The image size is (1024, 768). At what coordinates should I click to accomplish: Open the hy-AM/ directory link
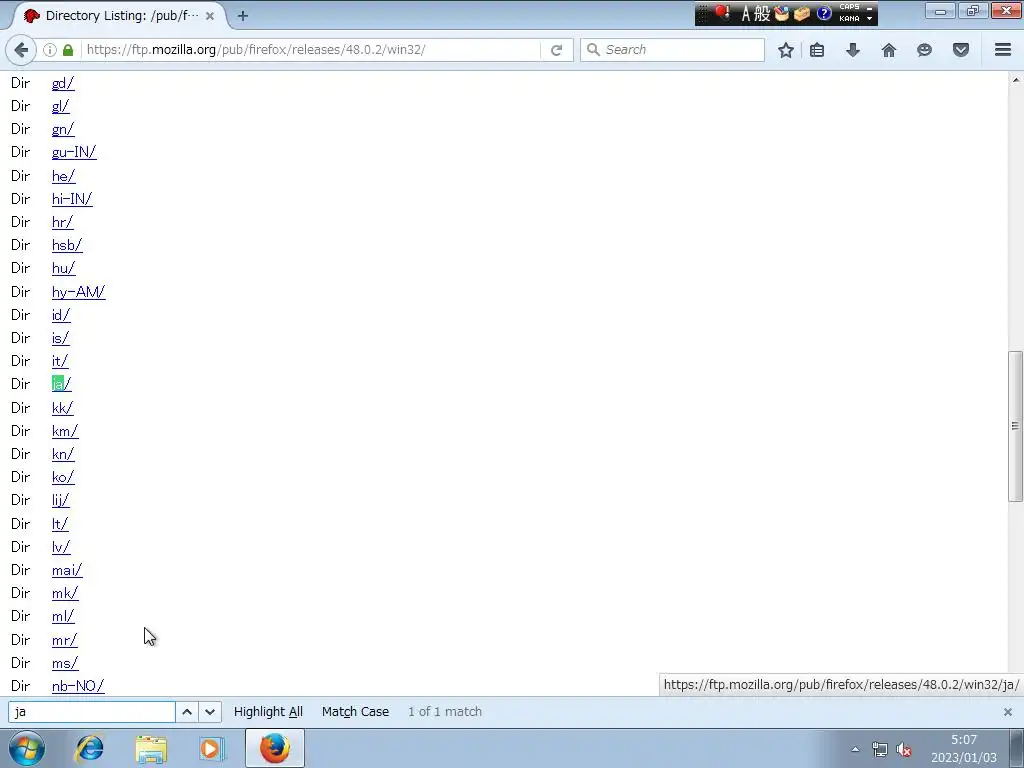click(78, 291)
